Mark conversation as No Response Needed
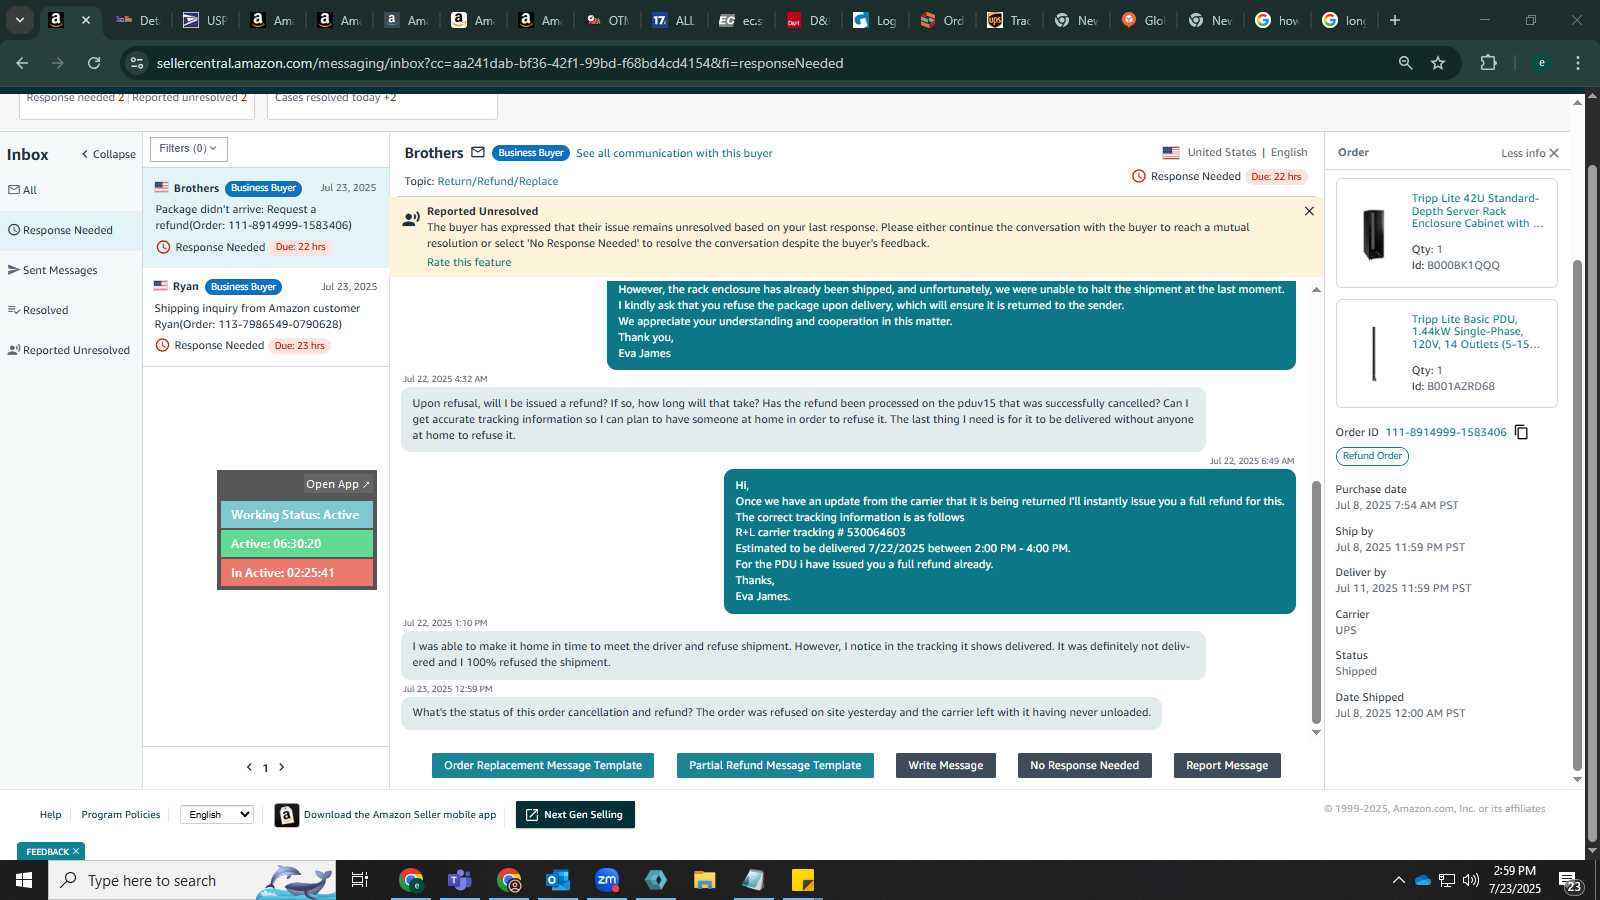The width and height of the screenshot is (1600, 900). tap(1085, 765)
